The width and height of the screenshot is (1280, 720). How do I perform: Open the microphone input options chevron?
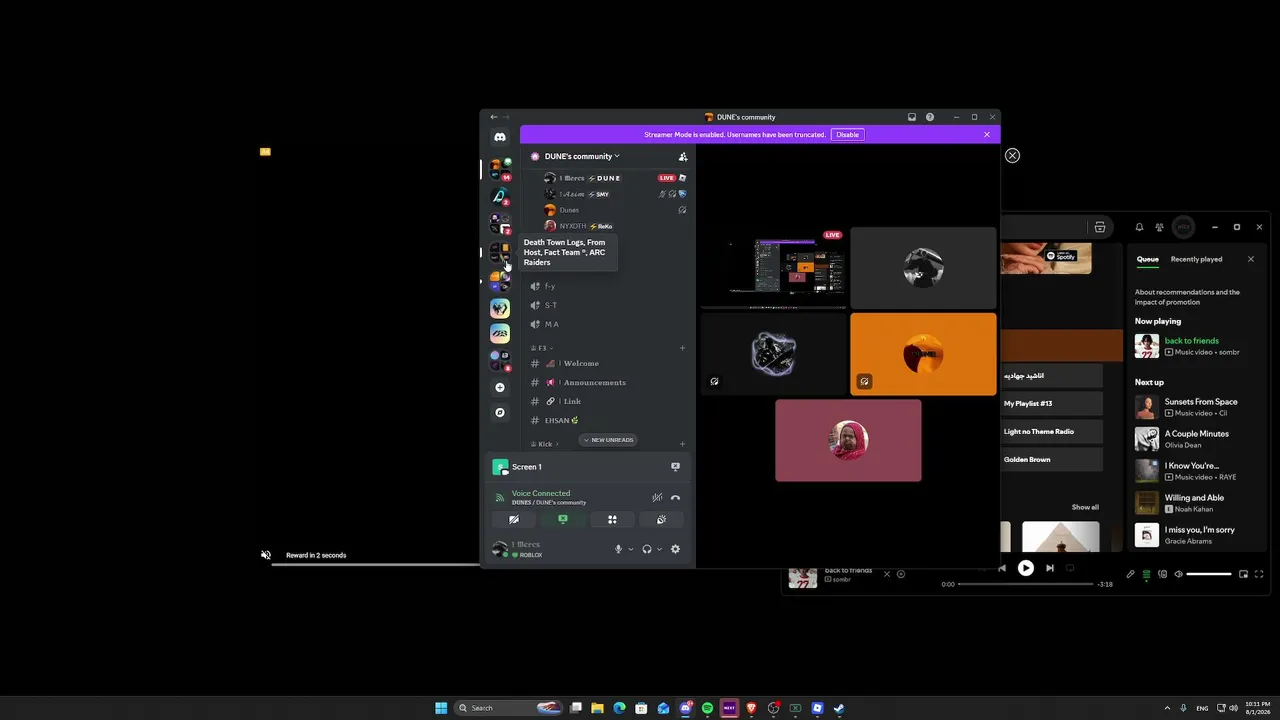pyautogui.click(x=630, y=549)
